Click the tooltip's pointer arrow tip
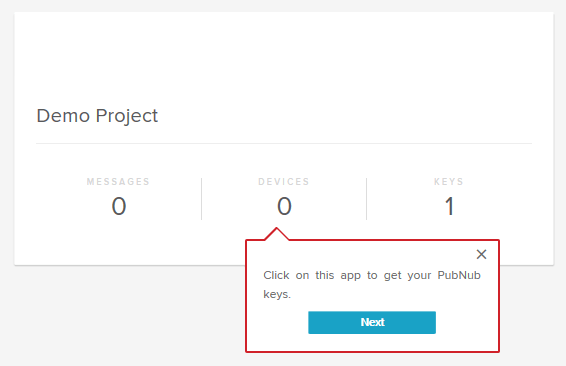The image size is (566, 366). (277, 230)
